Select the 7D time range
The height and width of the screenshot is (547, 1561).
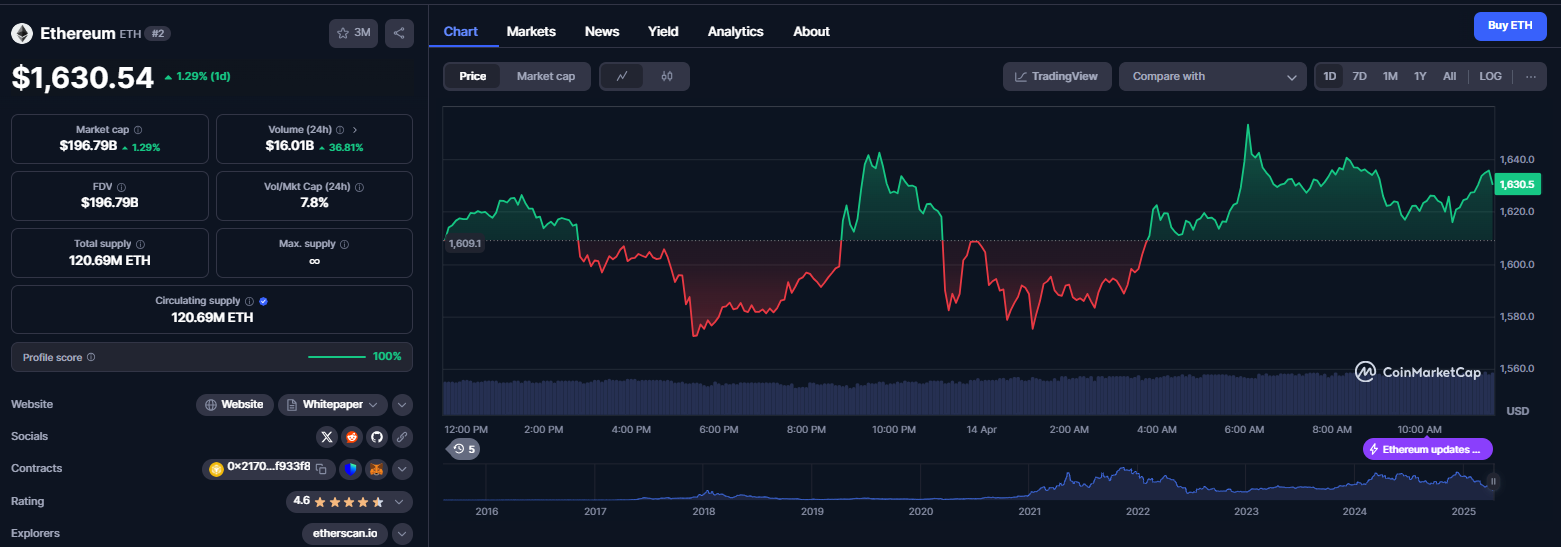point(1360,76)
